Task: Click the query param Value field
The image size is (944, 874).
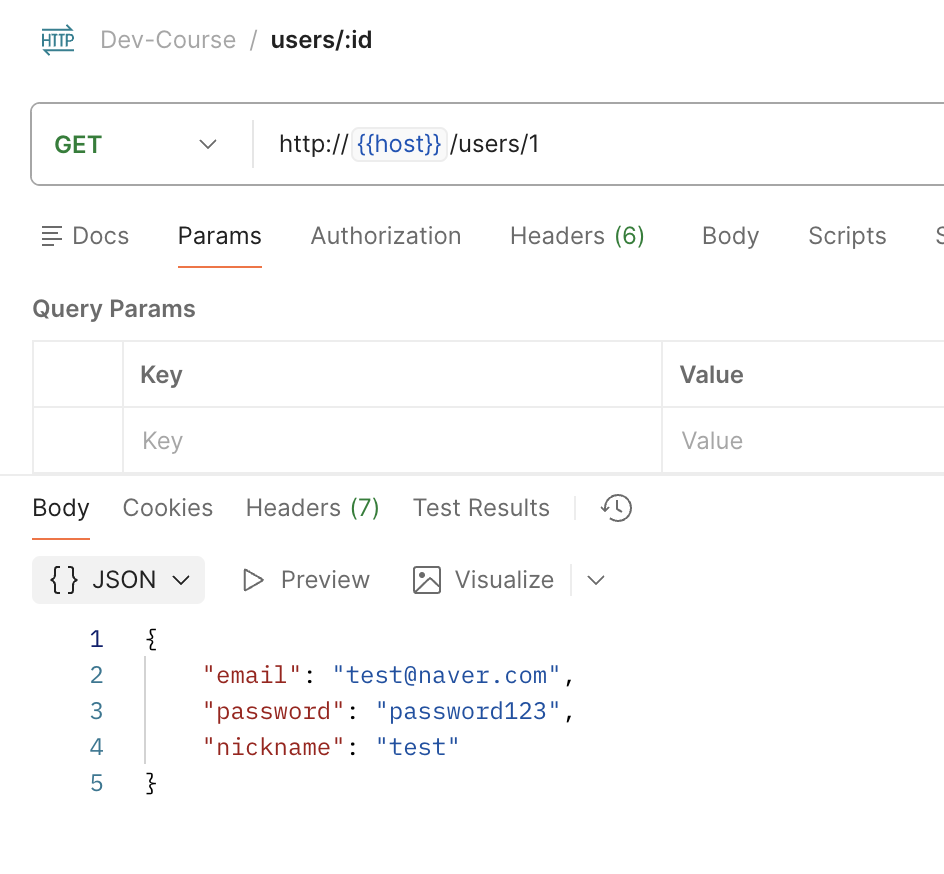Action: (x=800, y=441)
